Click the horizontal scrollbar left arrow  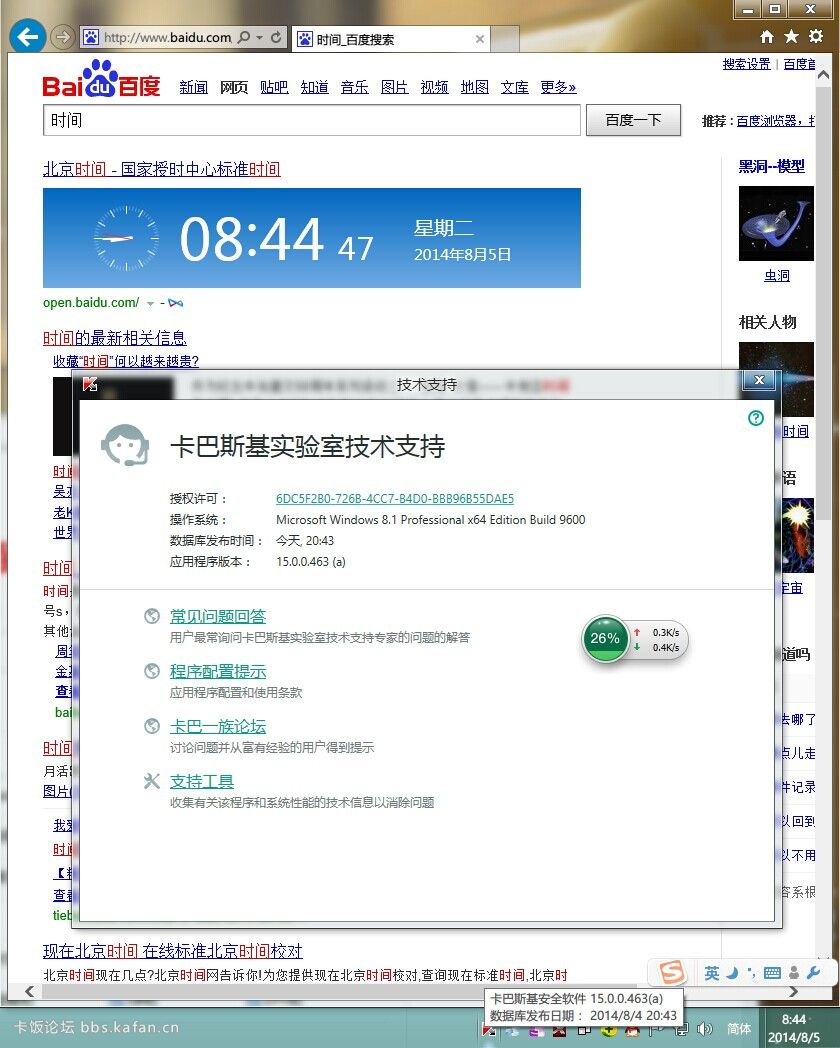pyautogui.click(x=29, y=991)
